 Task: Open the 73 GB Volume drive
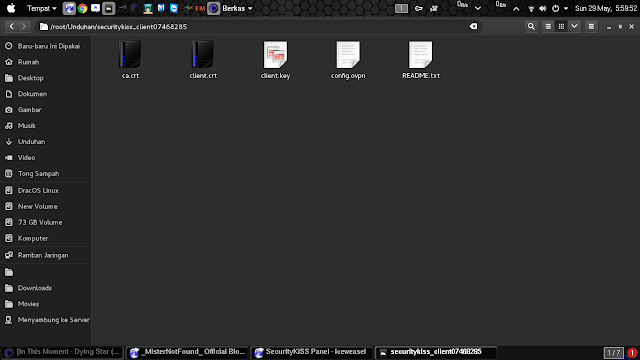pyautogui.click(x=45, y=222)
